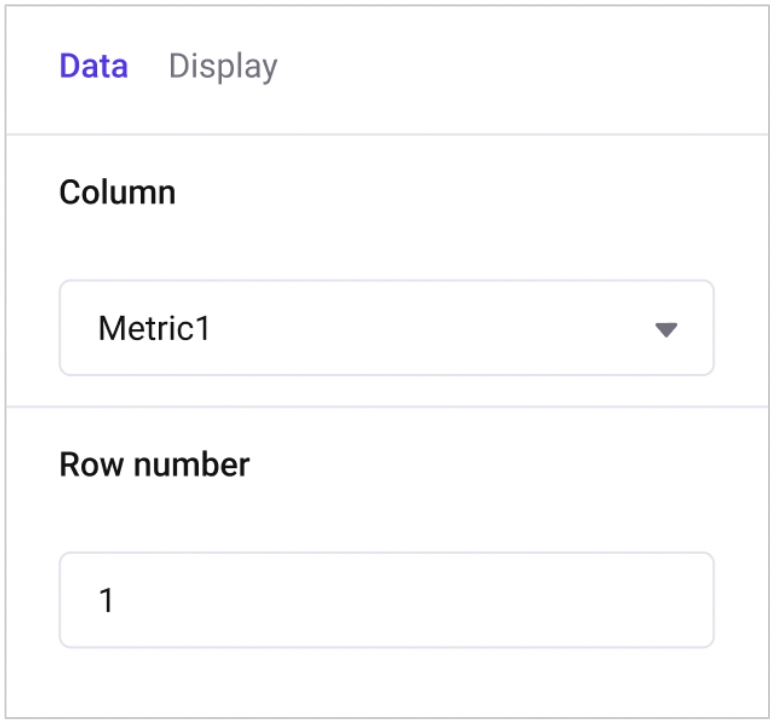Viewport: 776px width, 726px height.
Task: Go to the gray Display tab
Action: point(222,66)
